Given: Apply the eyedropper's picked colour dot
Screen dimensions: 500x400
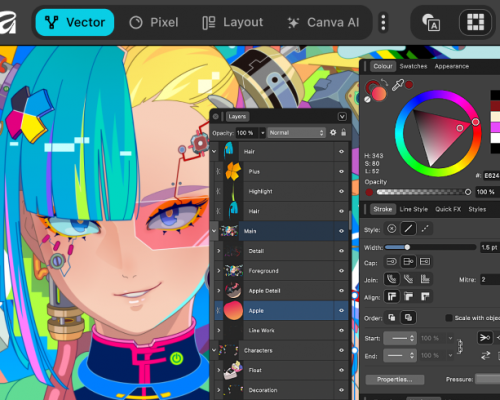Looking at the screenshot, I should (409, 85).
